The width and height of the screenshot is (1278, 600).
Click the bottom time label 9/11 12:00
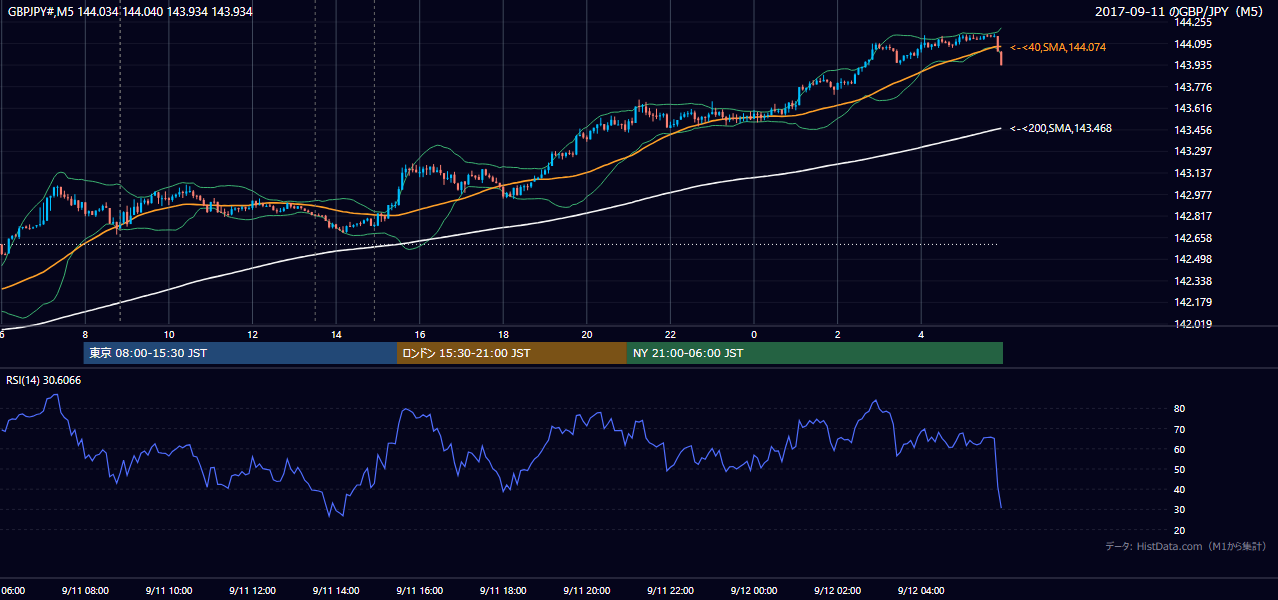coord(252,591)
